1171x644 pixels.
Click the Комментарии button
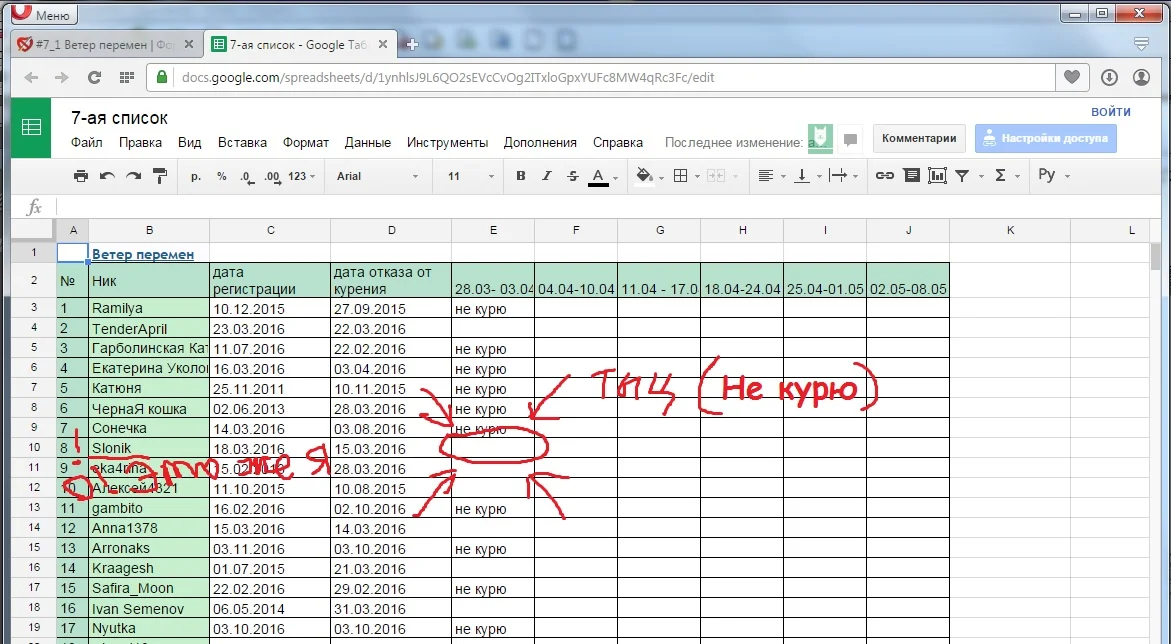pos(918,137)
